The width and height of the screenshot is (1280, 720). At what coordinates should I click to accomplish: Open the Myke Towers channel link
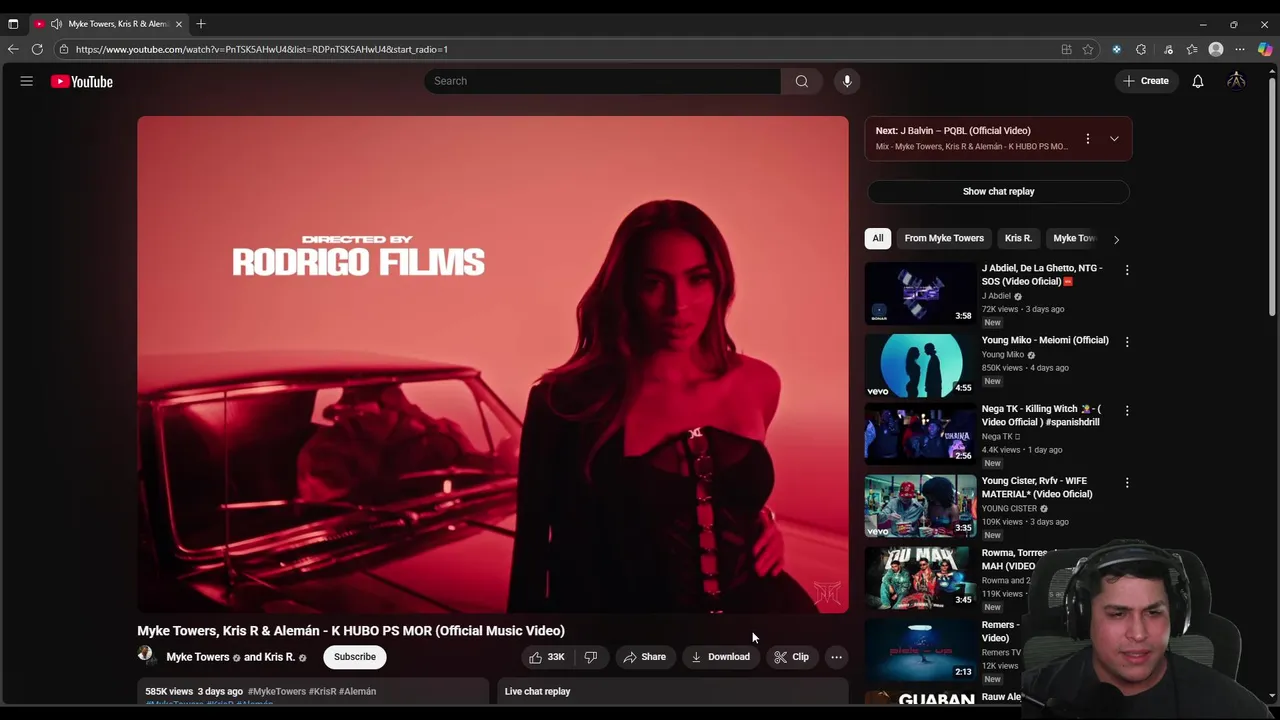[198, 657]
